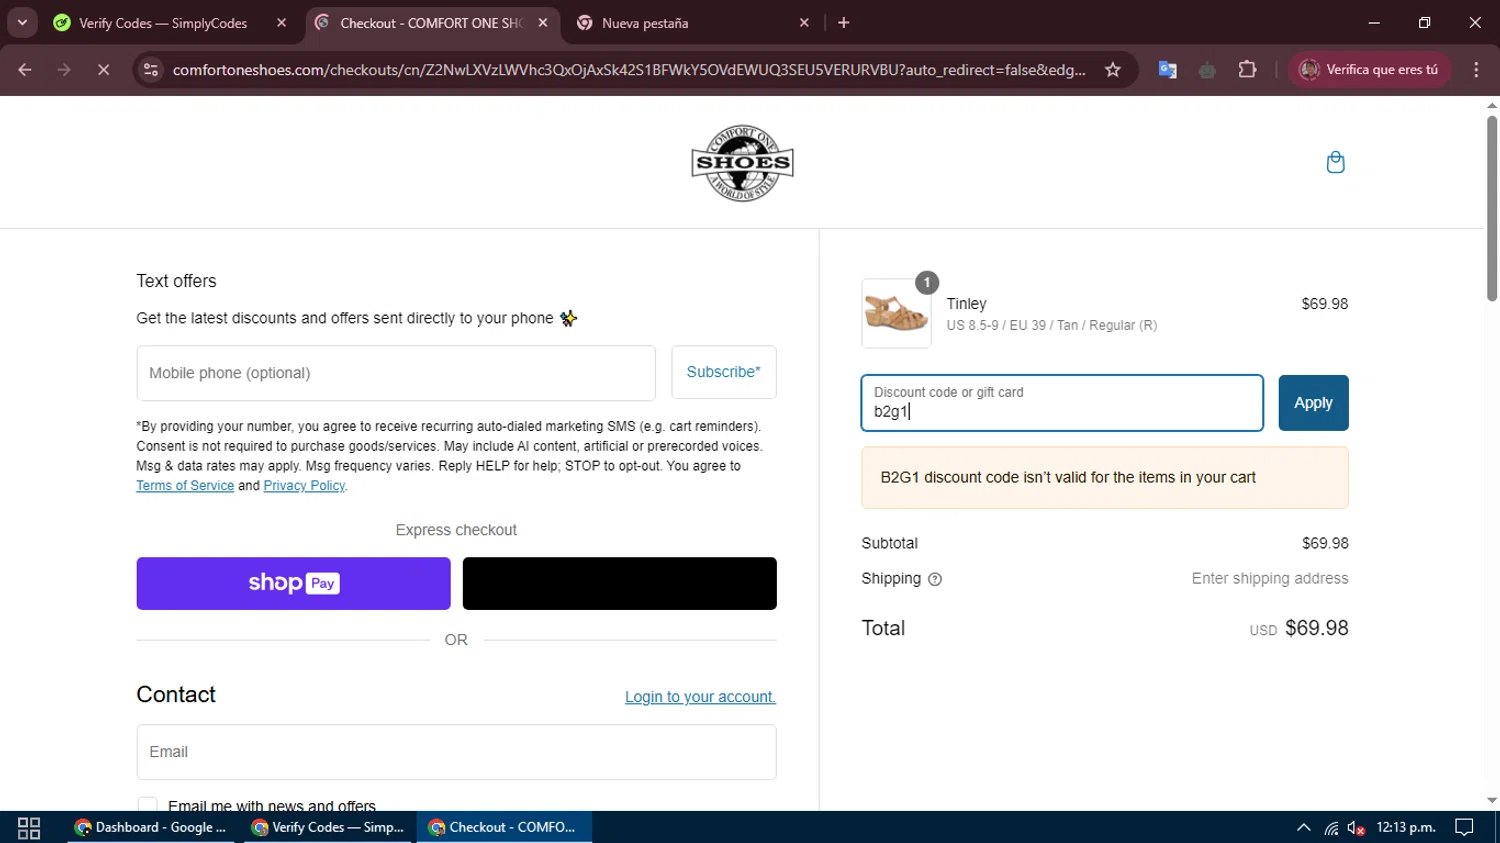Viewport: 1500px width, 843px height.
Task: Click the Tinley product name
Action: (x=966, y=304)
